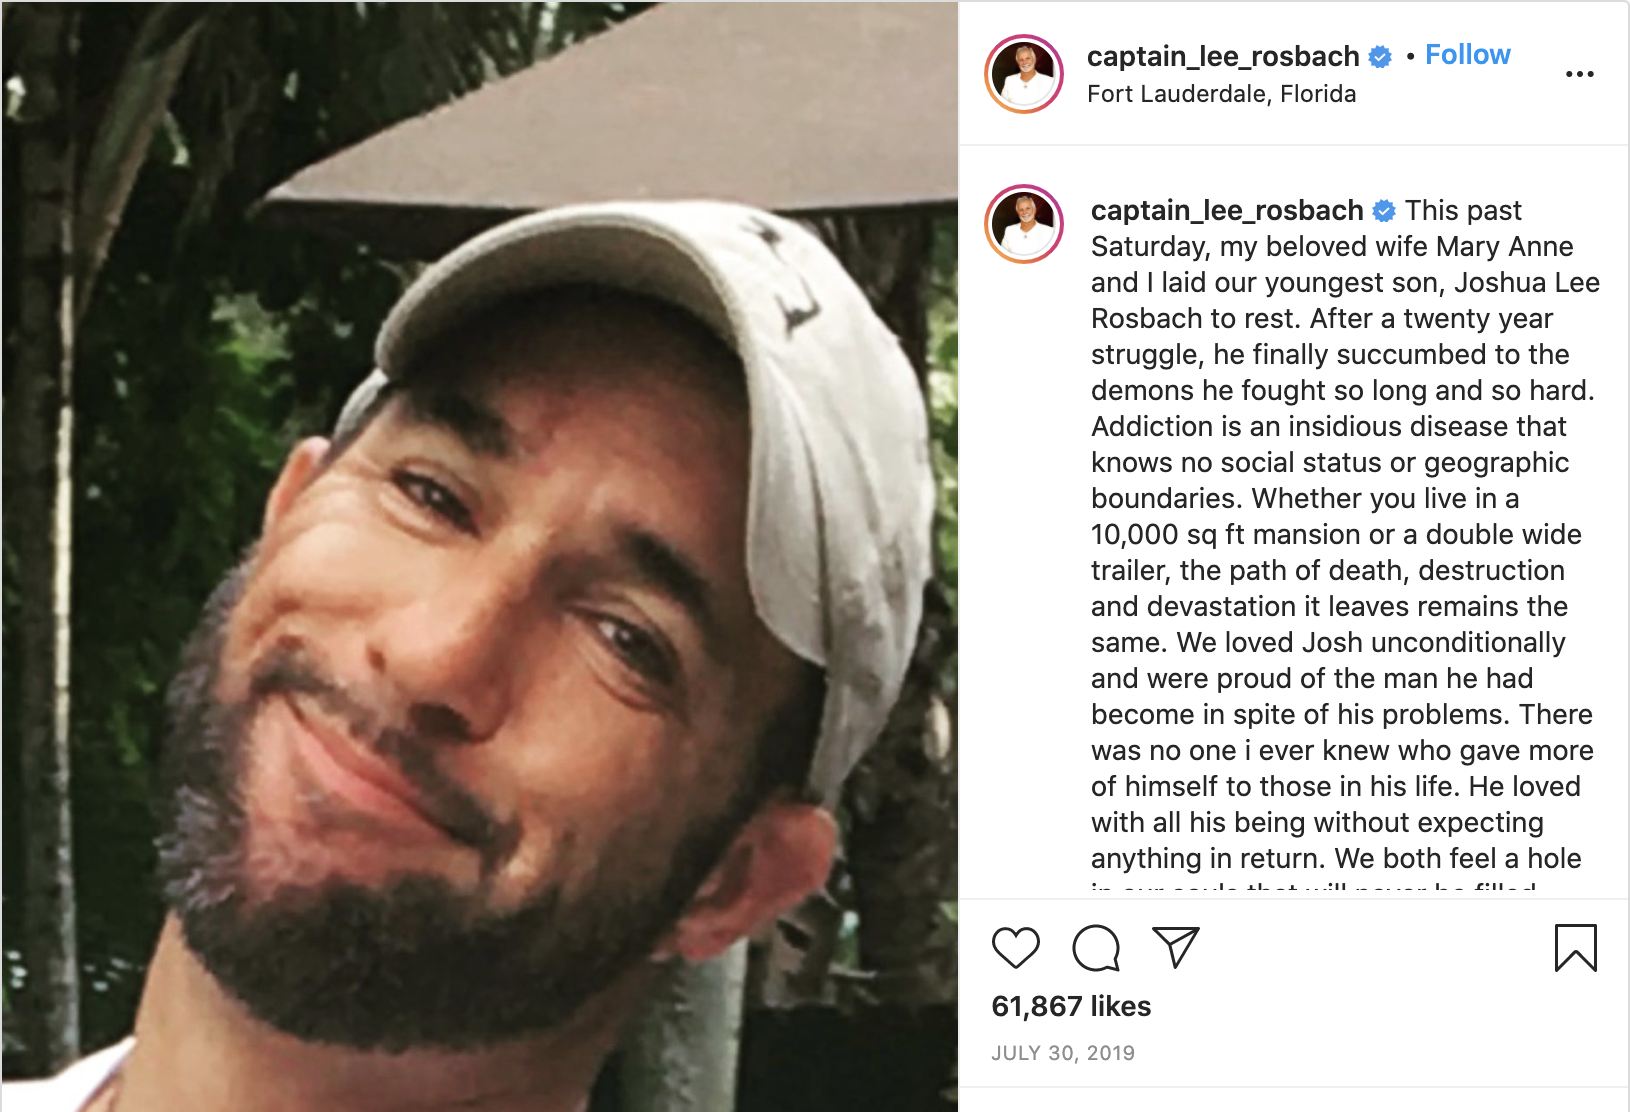The width and height of the screenshot is (1630, 1112).
Task: Click captain_lee_rosbach username in caption
Action: (x=1227, y=210)
